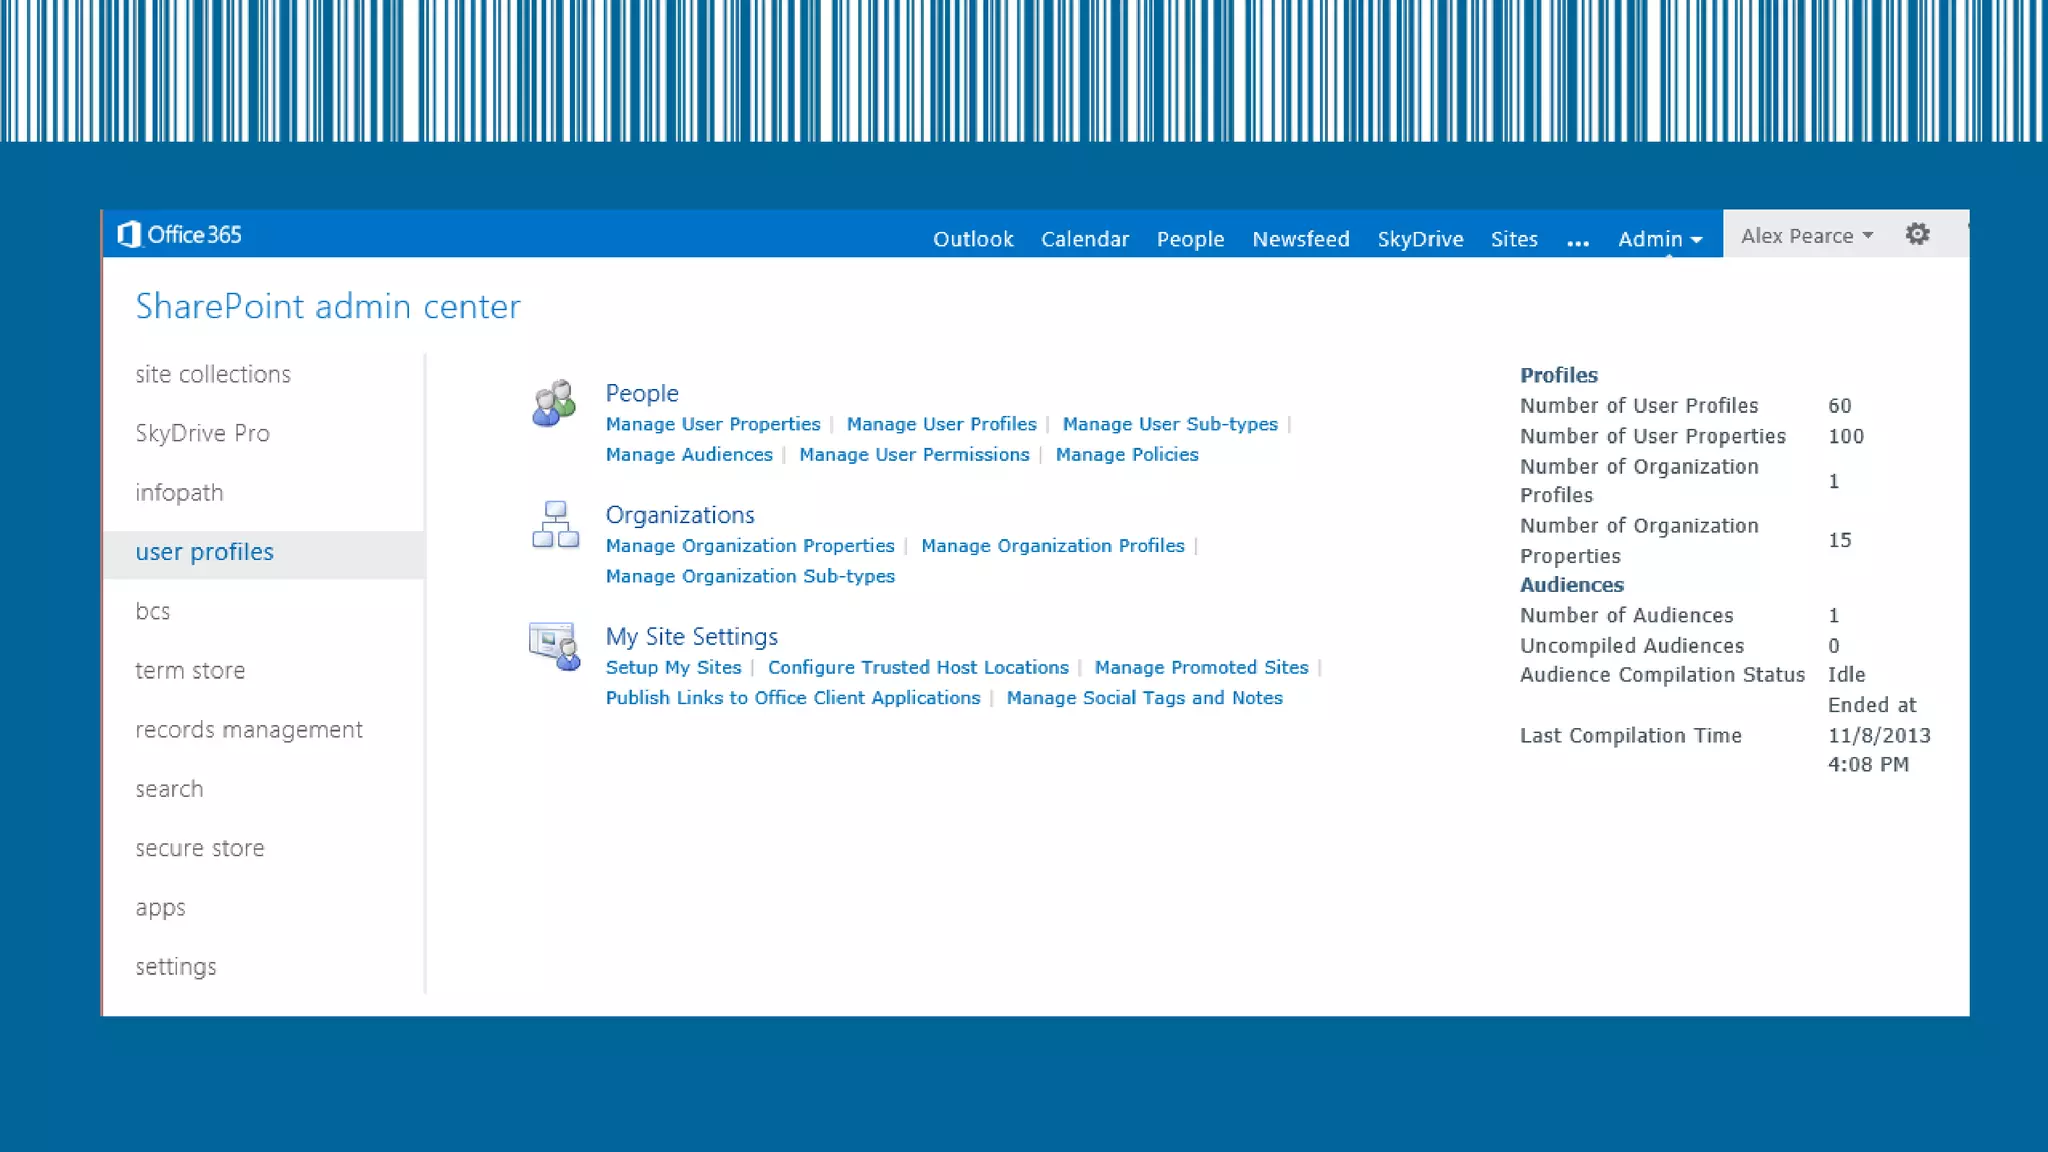Open Manage Audiences link

pos(689,454)
